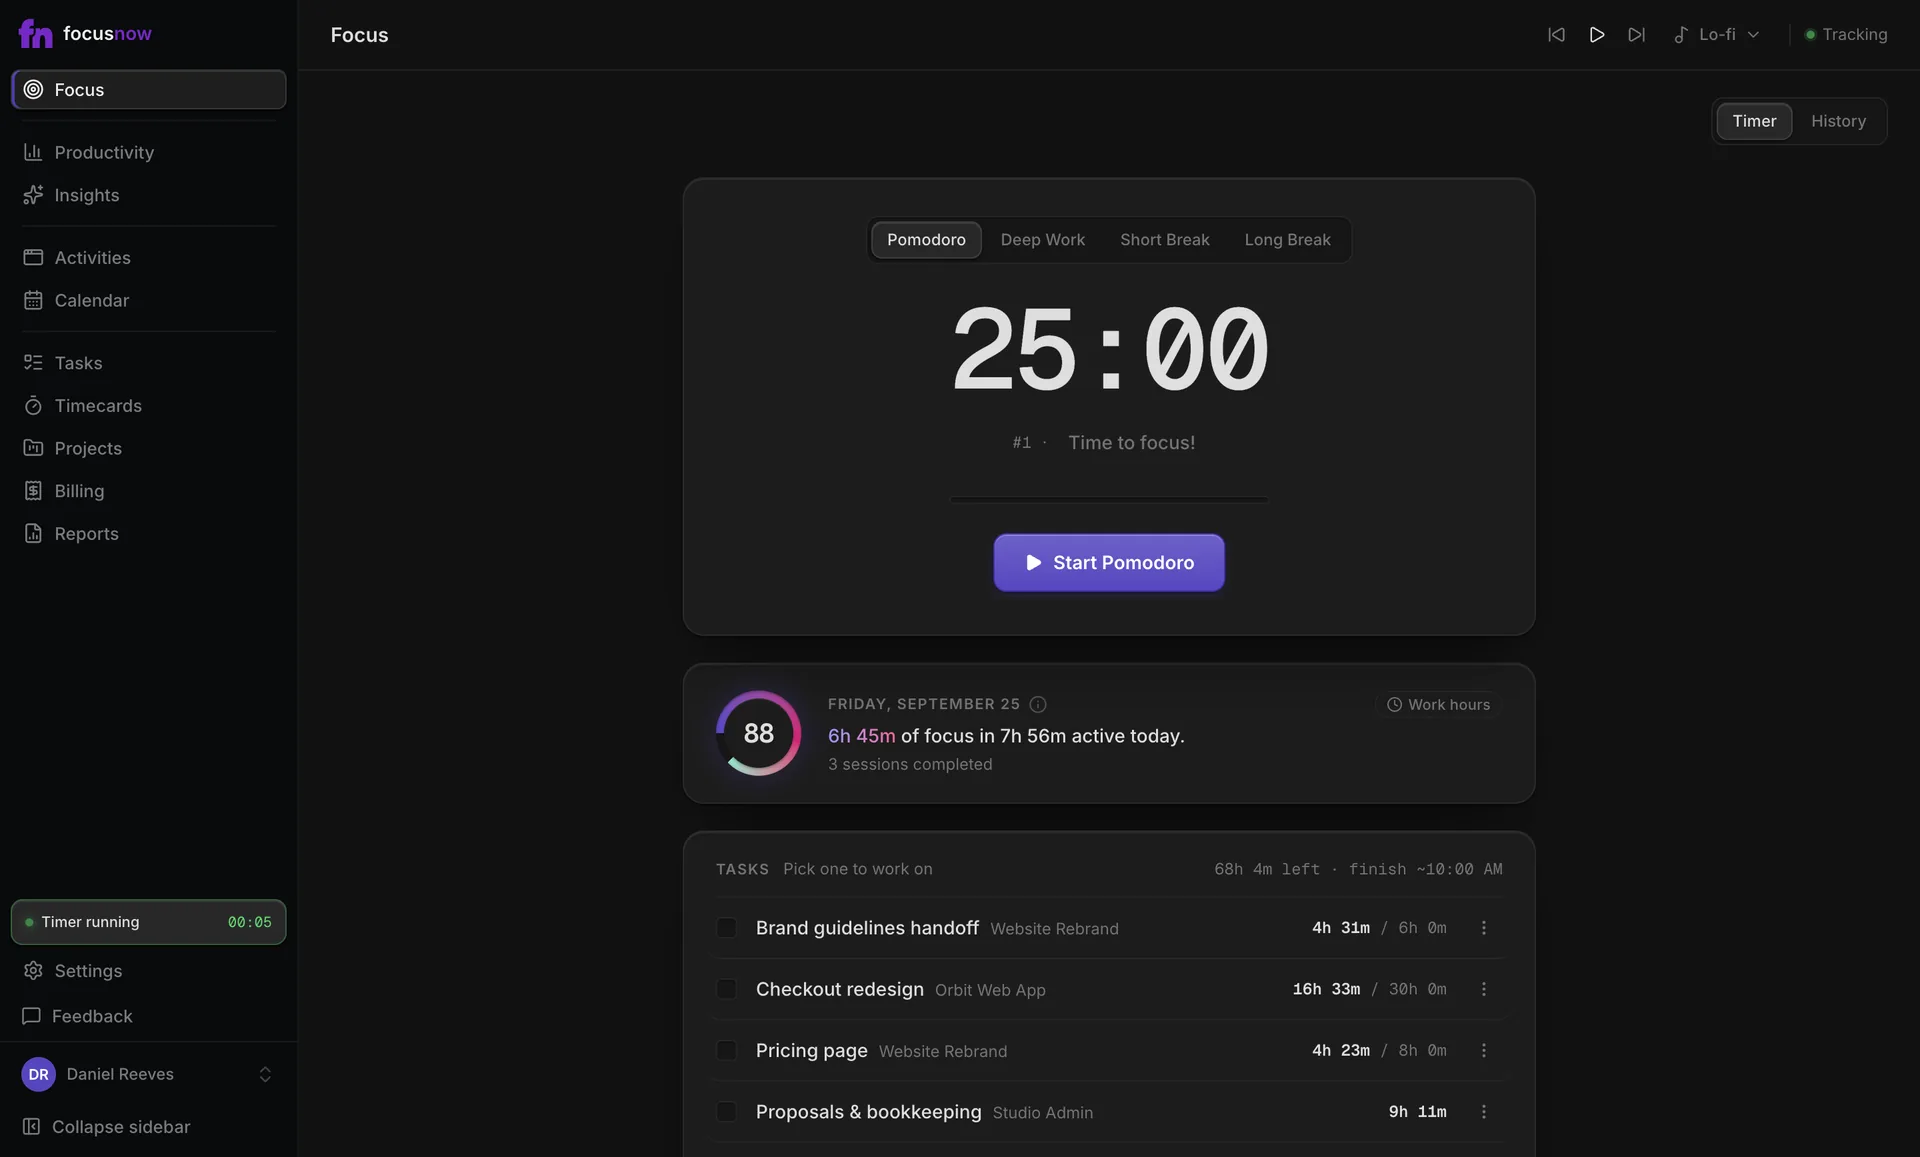Click the focusnow logo icon
Image resolution: width=1920 pixels, height=1157 pixels.
coord(35,34)
